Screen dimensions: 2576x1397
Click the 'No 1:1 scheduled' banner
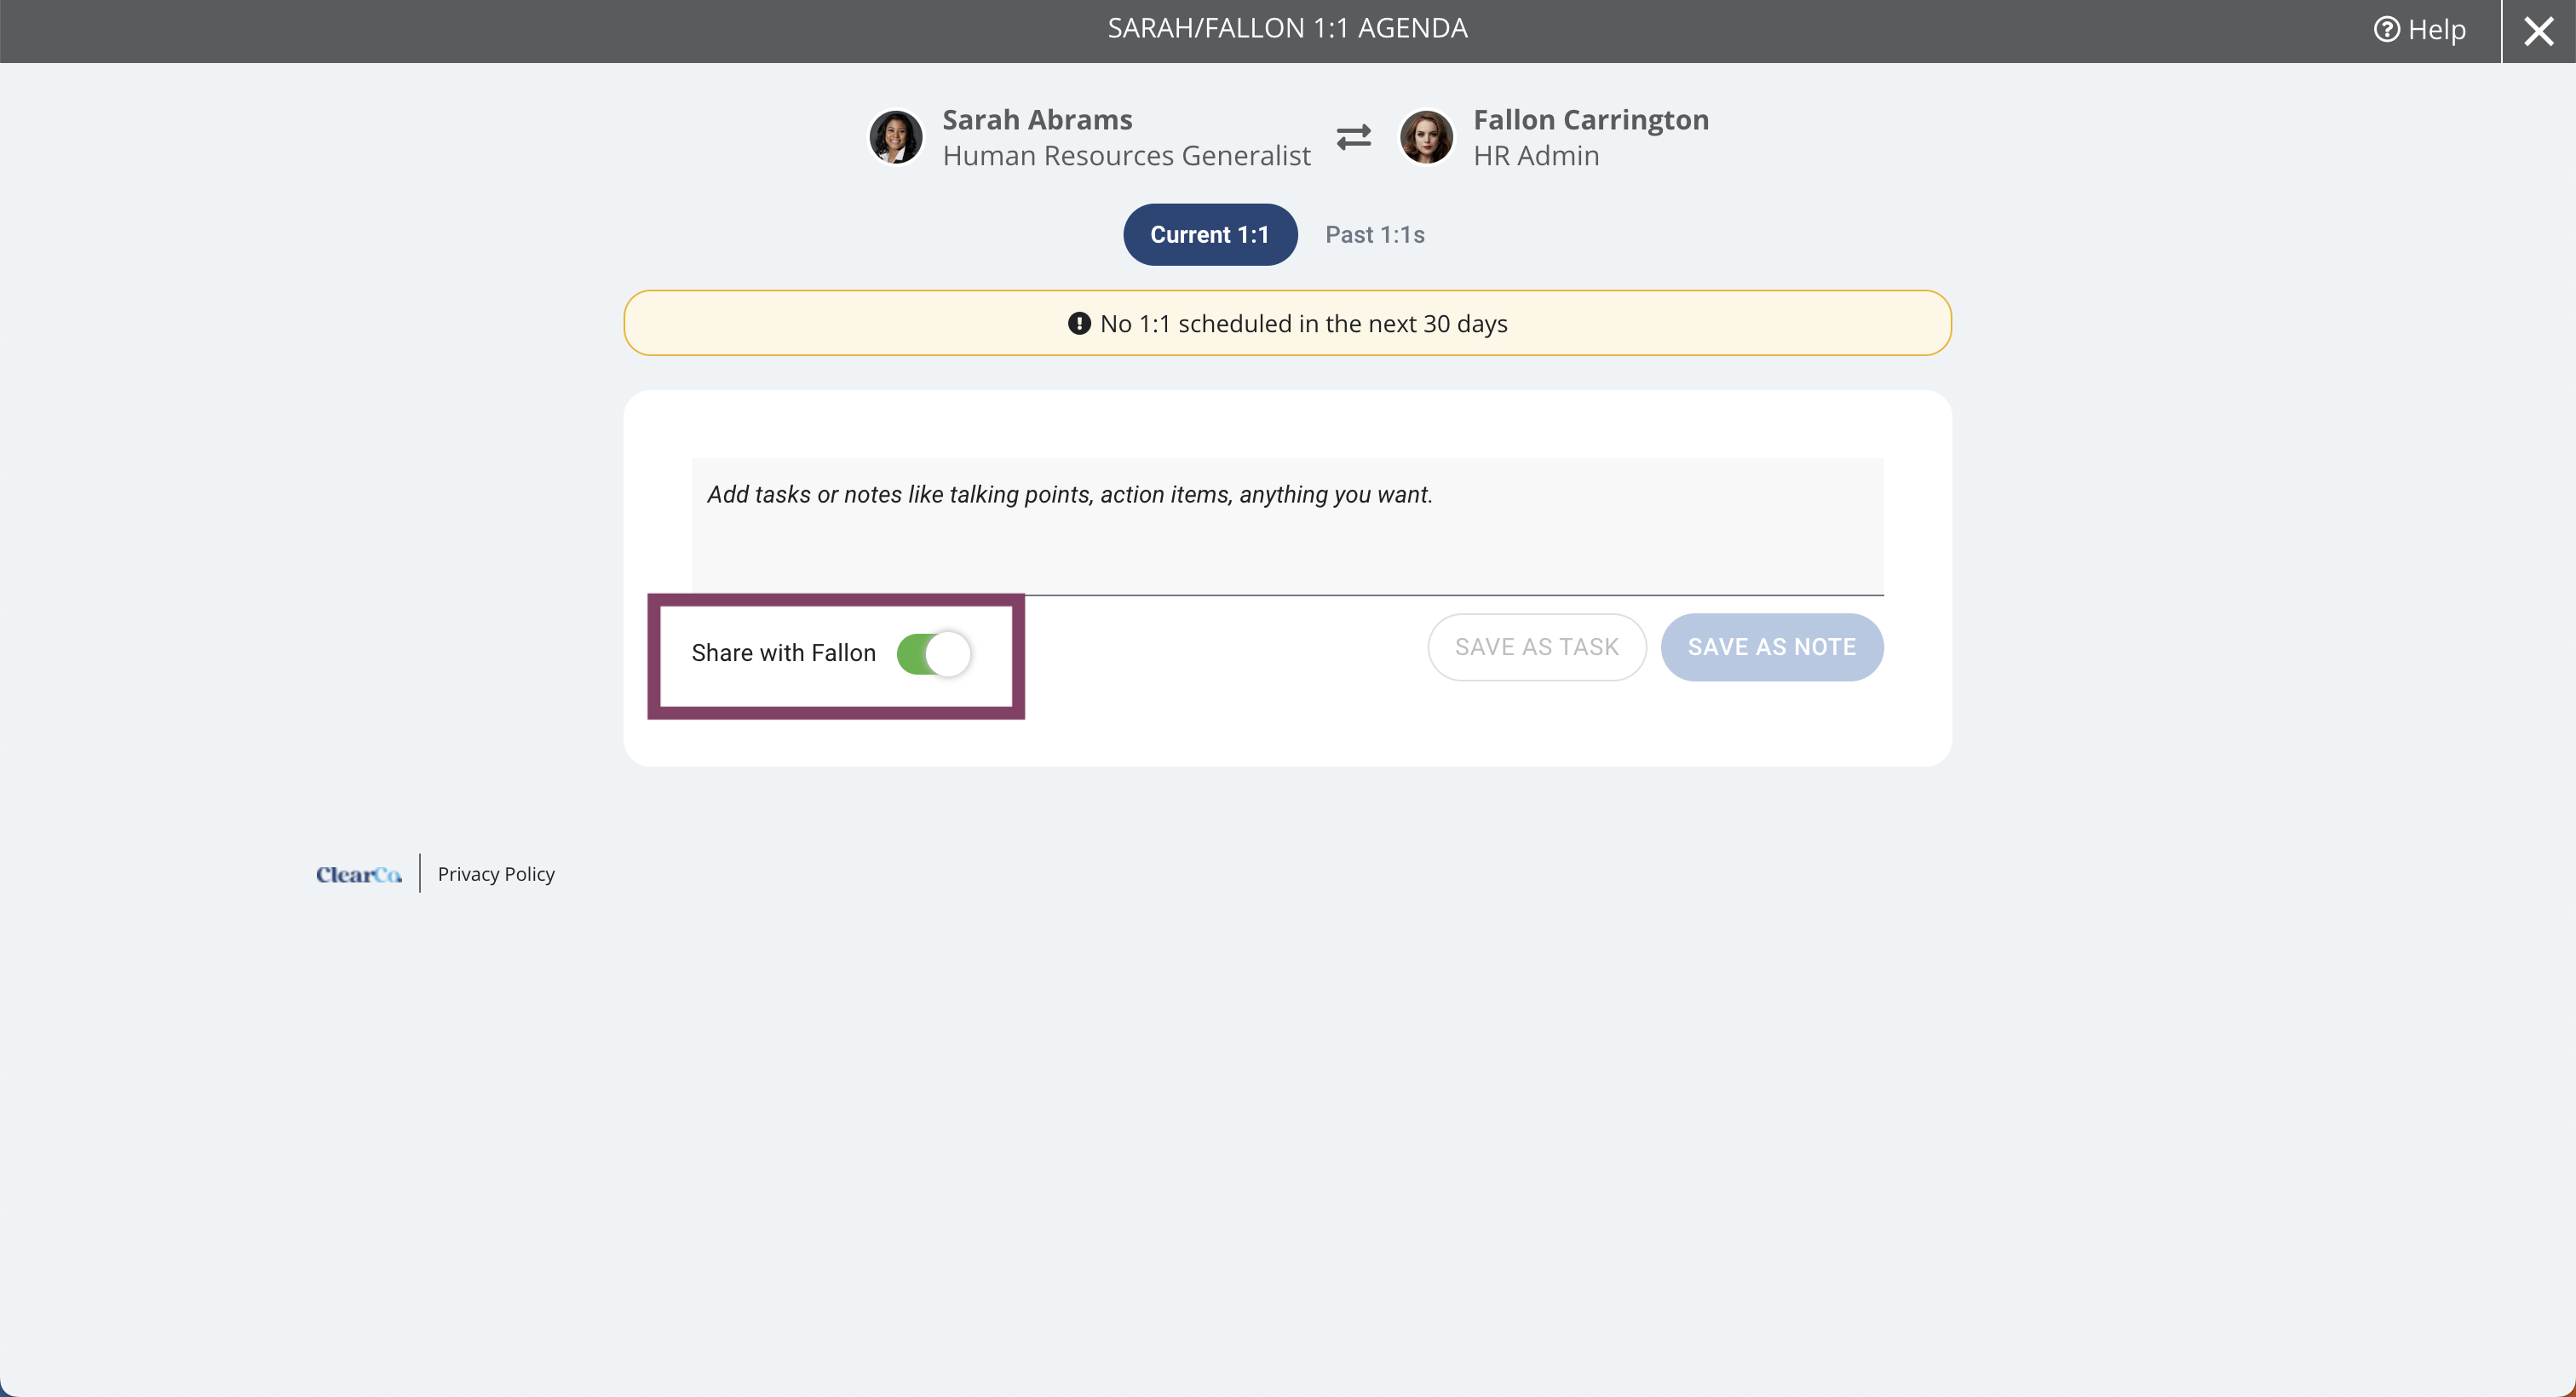click(1287, 323)
